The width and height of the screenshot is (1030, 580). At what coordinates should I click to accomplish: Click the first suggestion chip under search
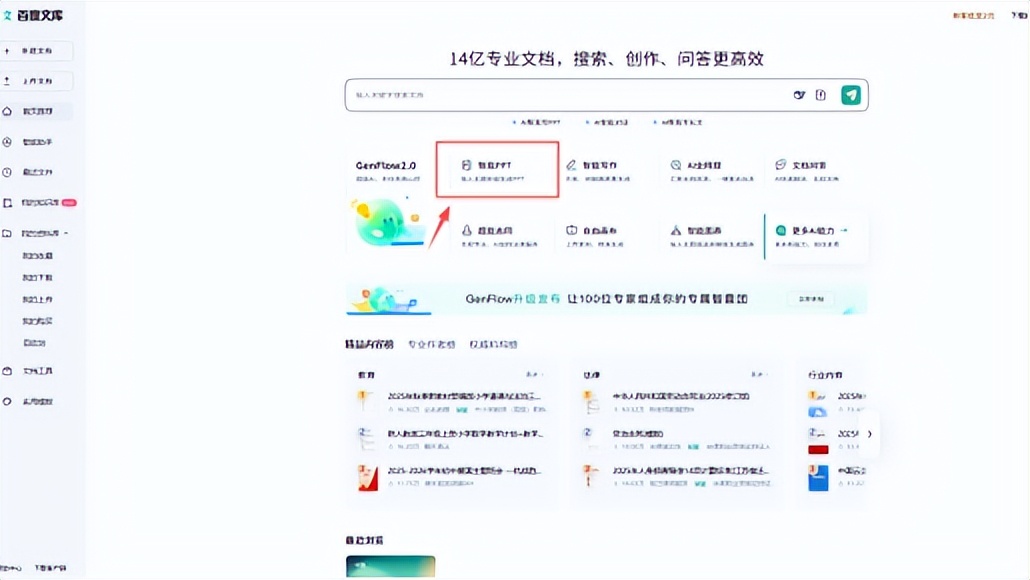point(537,122)
